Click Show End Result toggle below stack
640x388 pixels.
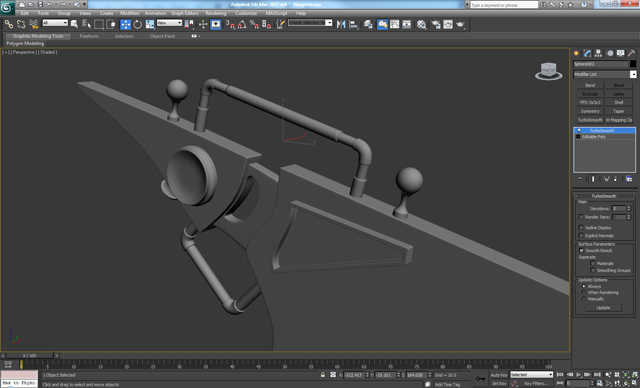pos(593,179)
